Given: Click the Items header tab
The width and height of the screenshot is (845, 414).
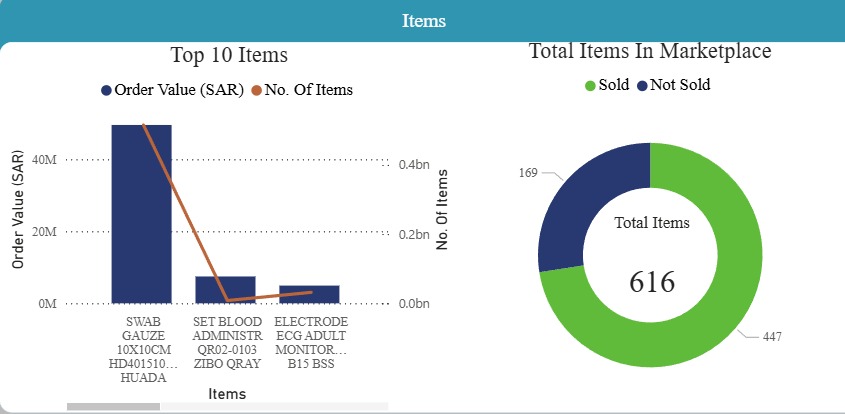Looking at the screenshot, I should [x=423, y=21].
